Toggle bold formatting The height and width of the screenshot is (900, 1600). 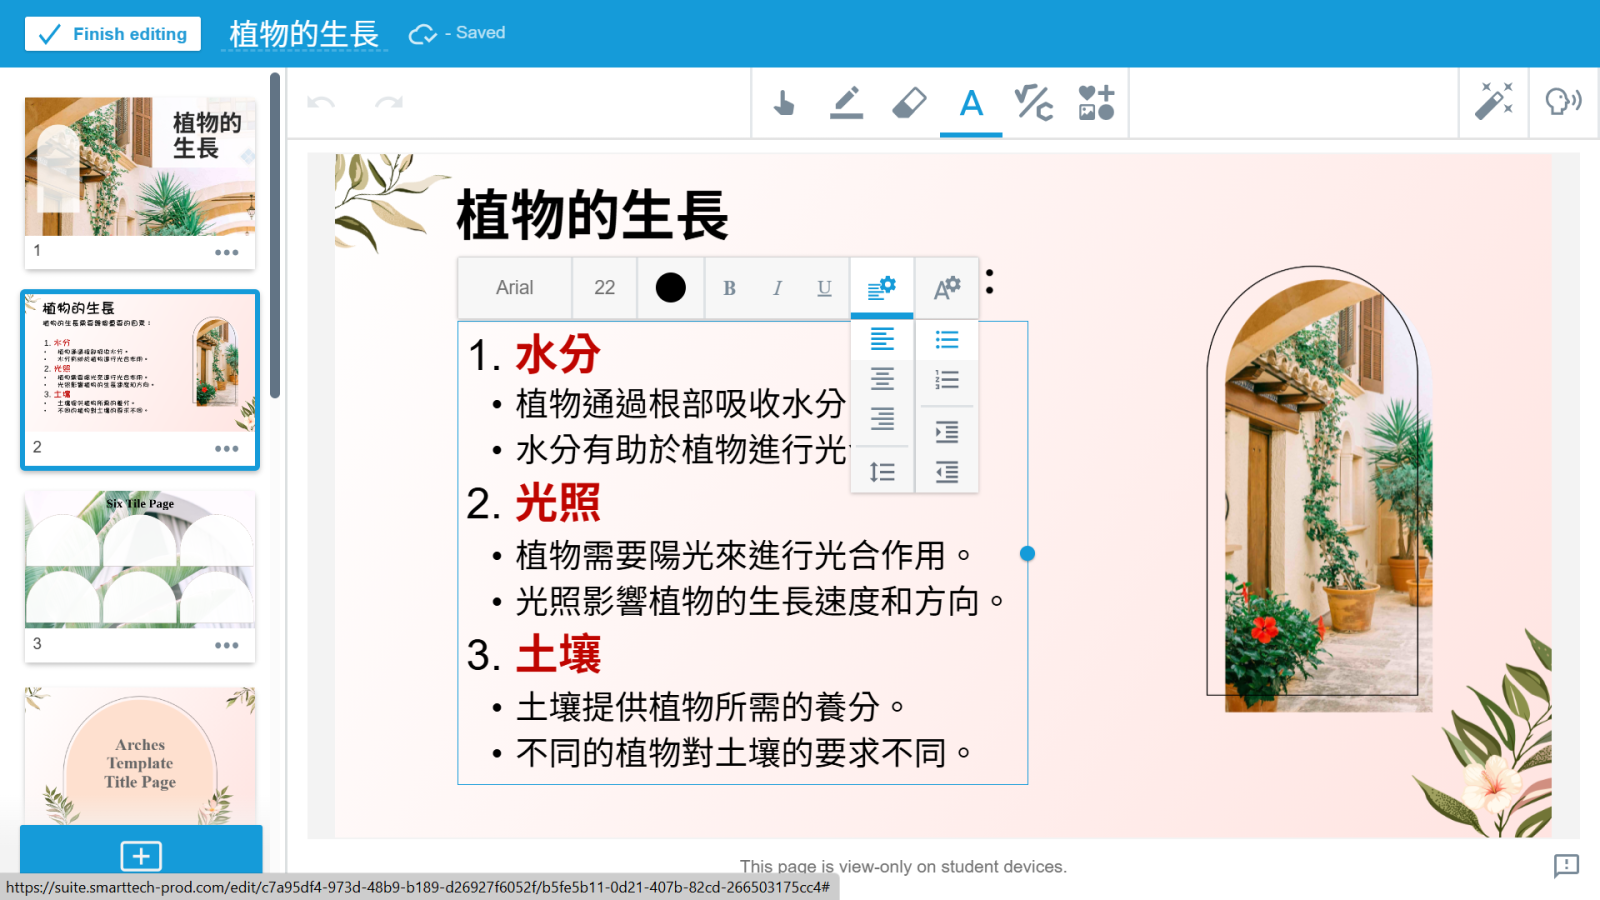click(729, 288)
